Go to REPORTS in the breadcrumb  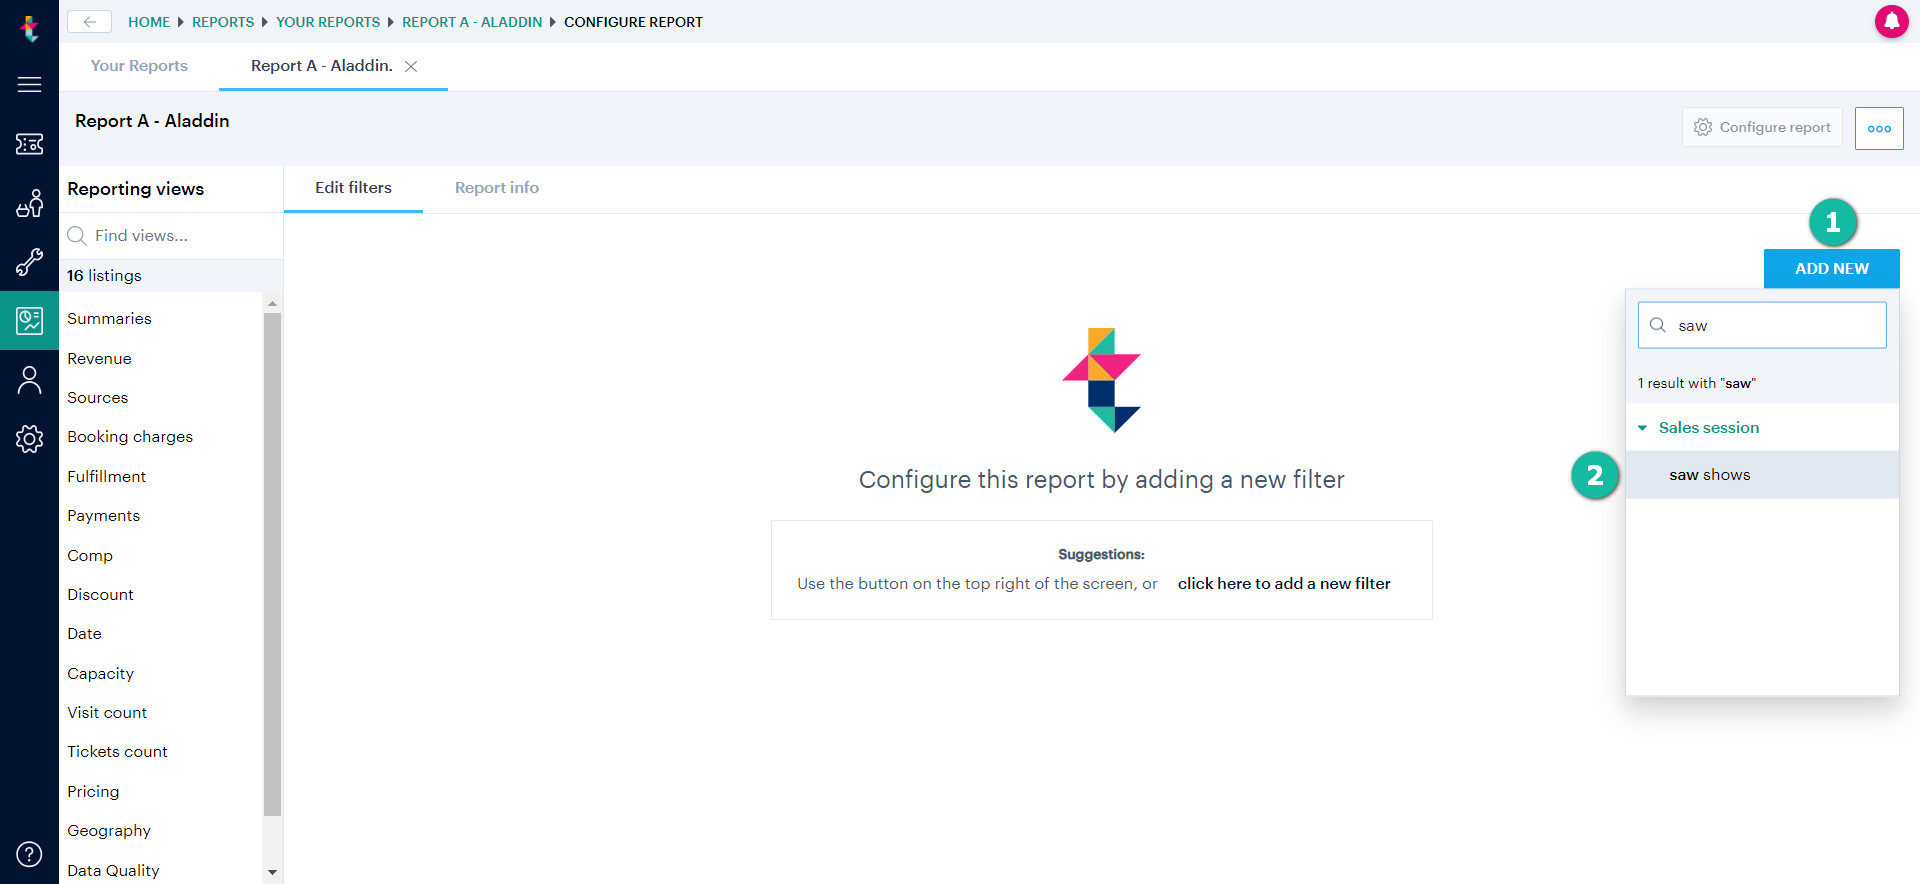pyautogui.click(x=223, y=22)
